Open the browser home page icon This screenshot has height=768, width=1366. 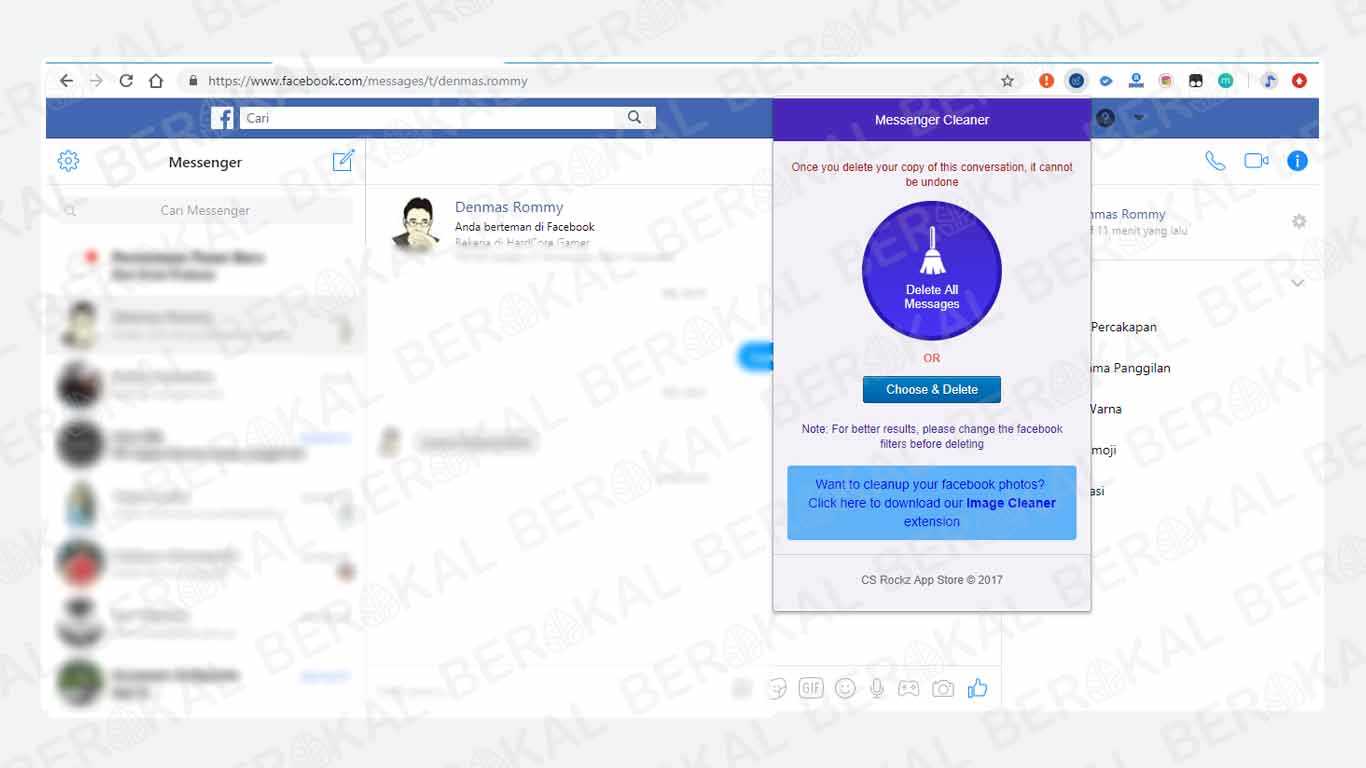click(156, 81)
